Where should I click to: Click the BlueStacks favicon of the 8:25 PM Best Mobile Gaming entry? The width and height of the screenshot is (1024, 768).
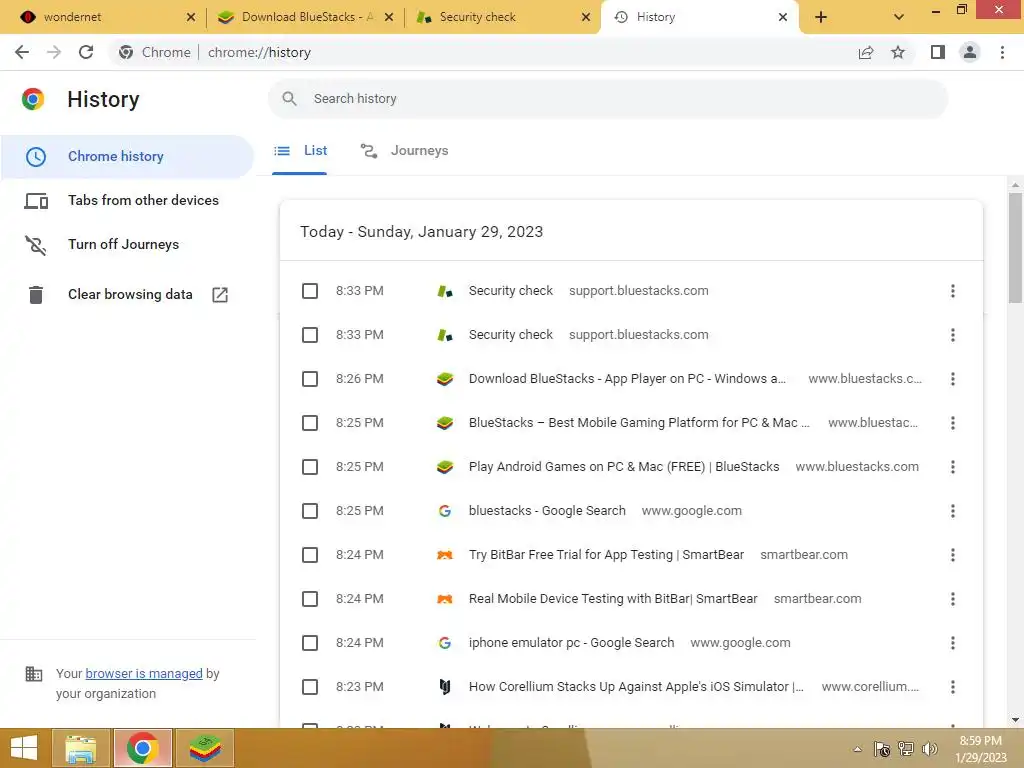point(445,423)
